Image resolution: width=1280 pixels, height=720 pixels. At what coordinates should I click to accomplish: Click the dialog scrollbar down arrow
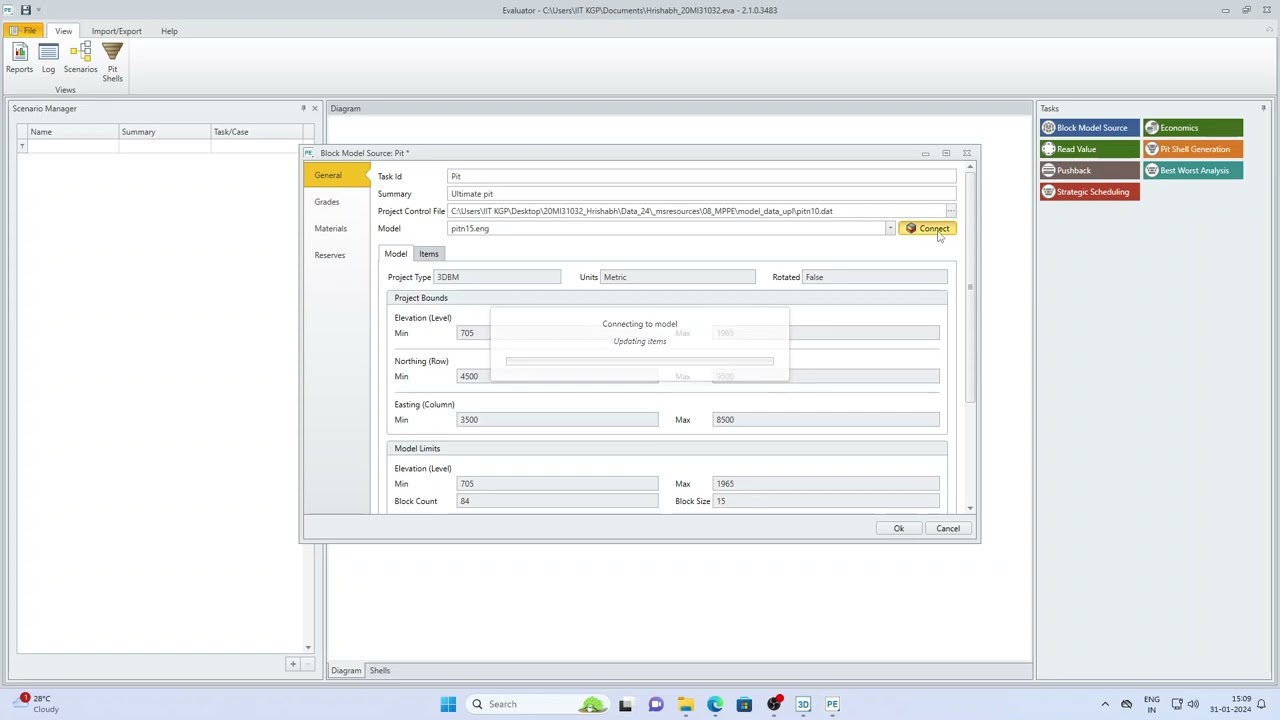(x=970, y=508)
